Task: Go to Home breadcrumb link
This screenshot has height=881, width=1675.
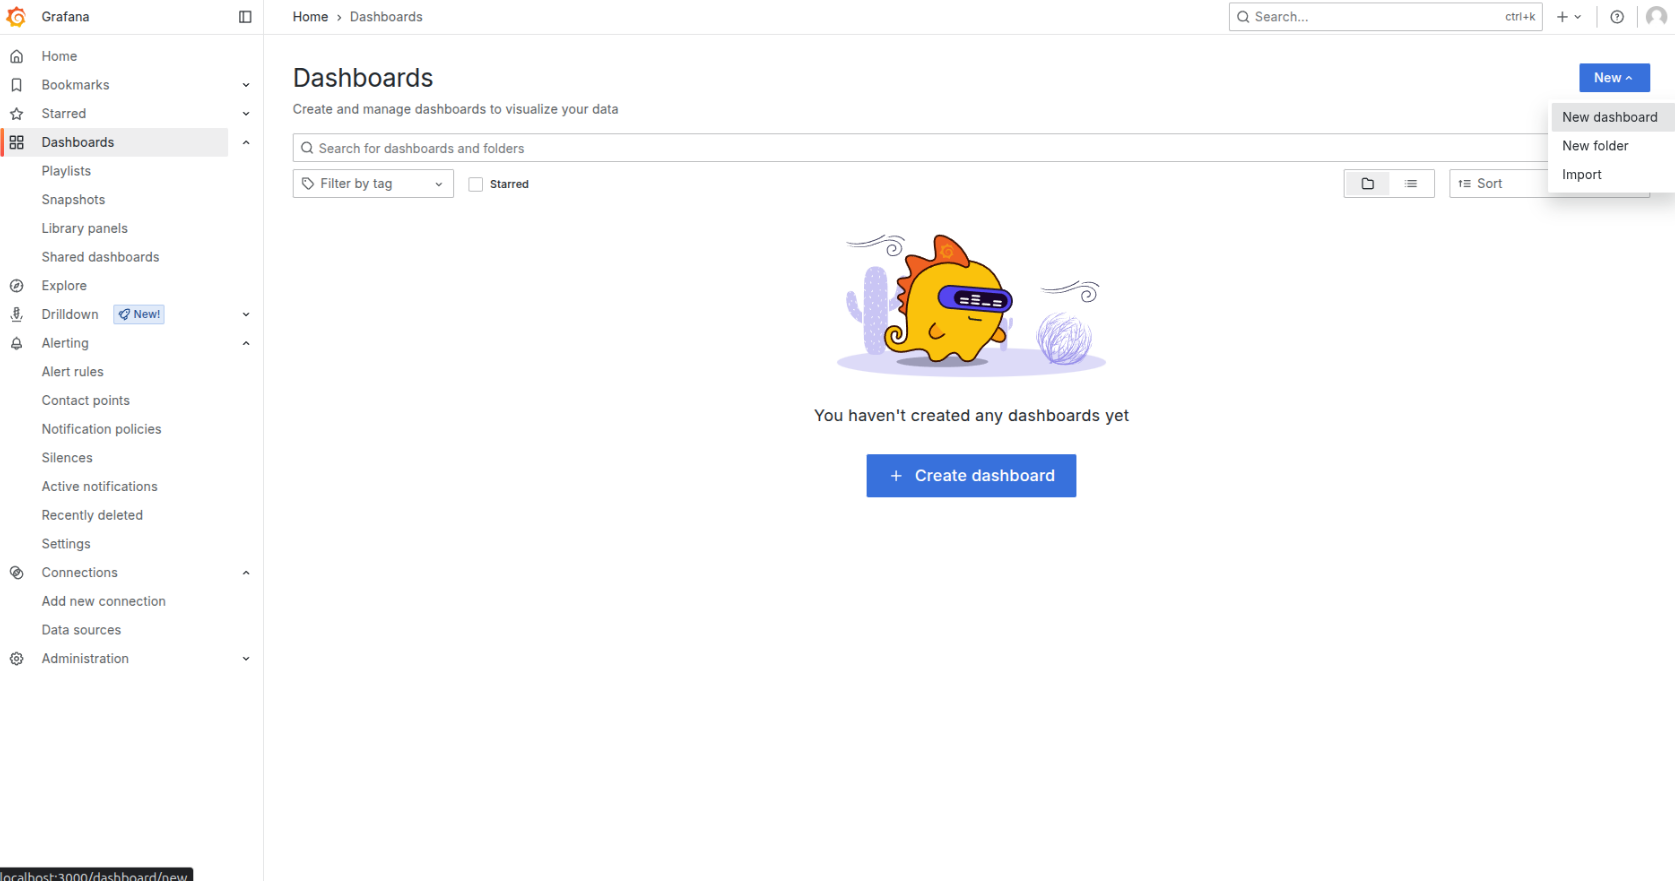Action: 310,17
